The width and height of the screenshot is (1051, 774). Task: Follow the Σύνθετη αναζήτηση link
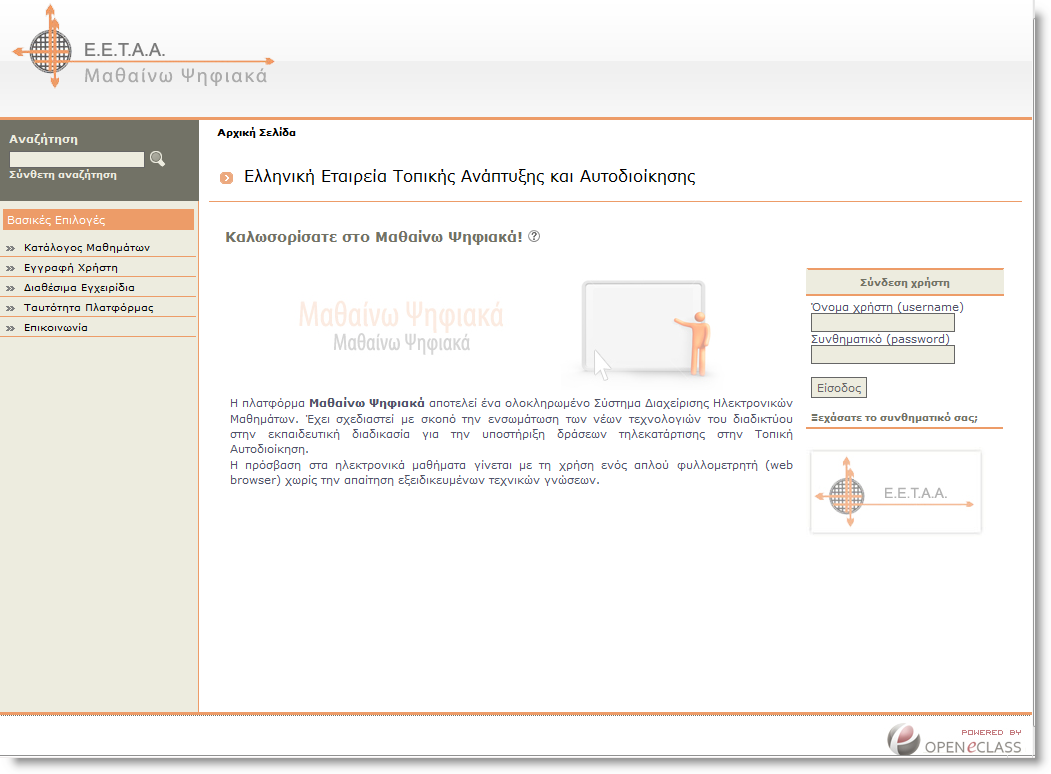pyautogui.click(x=63, y=174)
